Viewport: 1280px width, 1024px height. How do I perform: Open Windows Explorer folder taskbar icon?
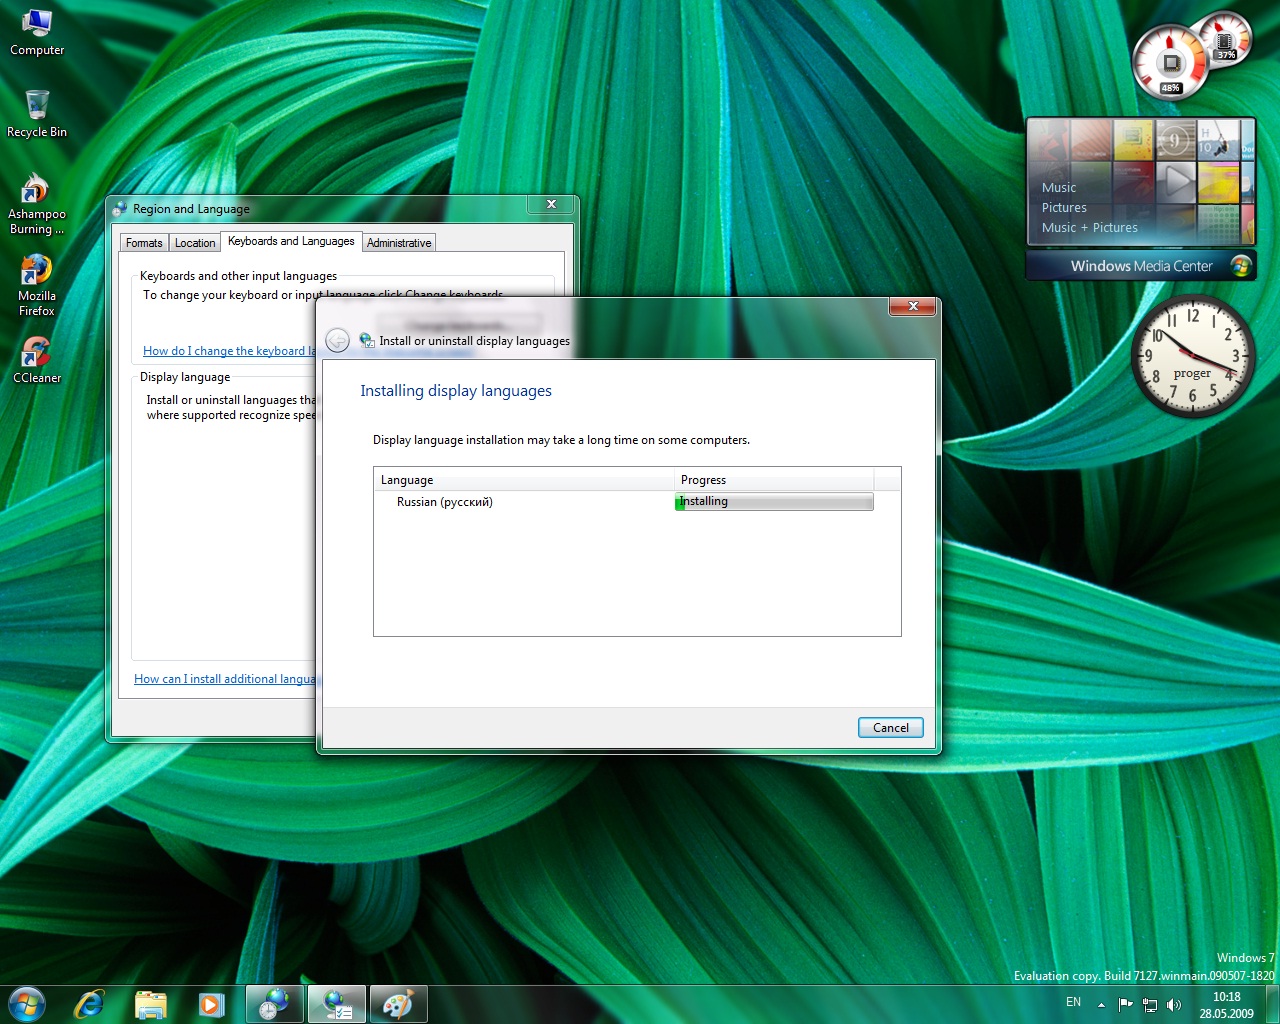coord(150,1004)
